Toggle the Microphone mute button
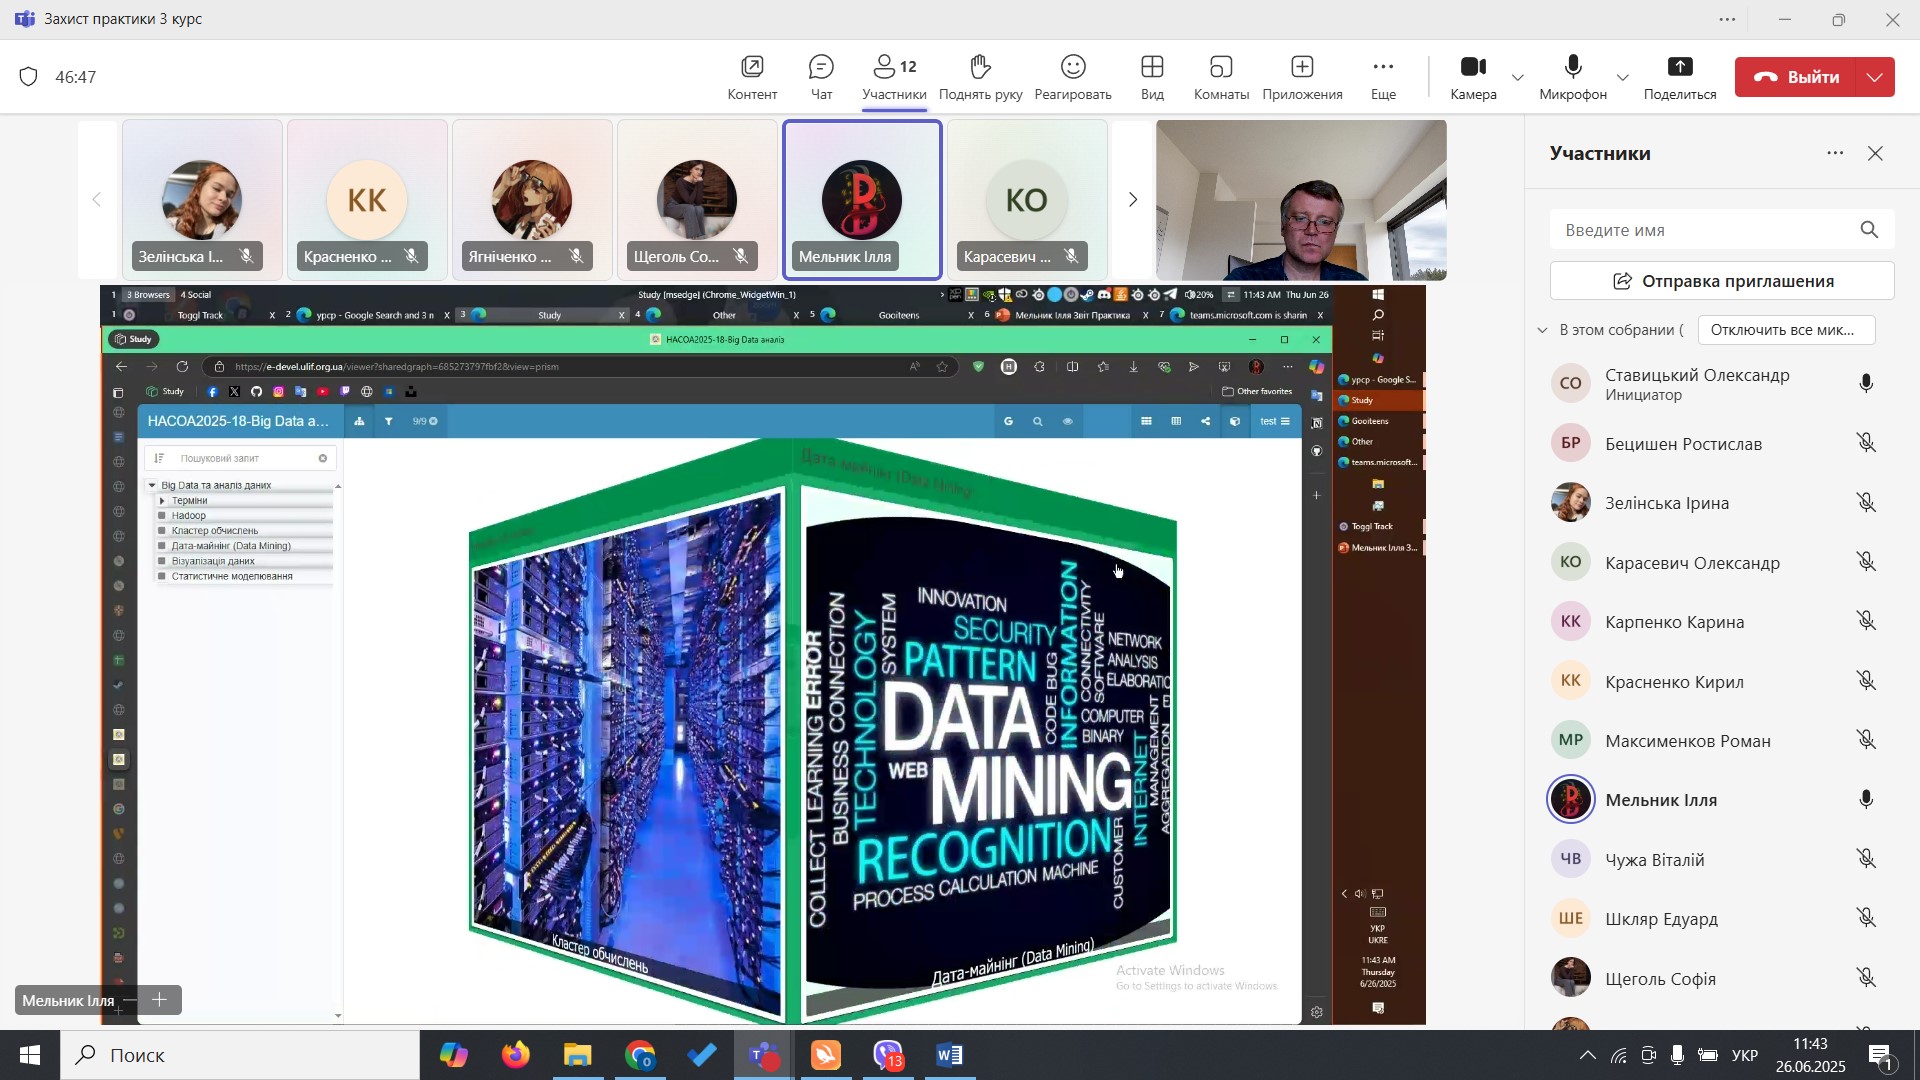Image resolution: width=1920 pixels, height=1080 pixels. pos(1572,68)
